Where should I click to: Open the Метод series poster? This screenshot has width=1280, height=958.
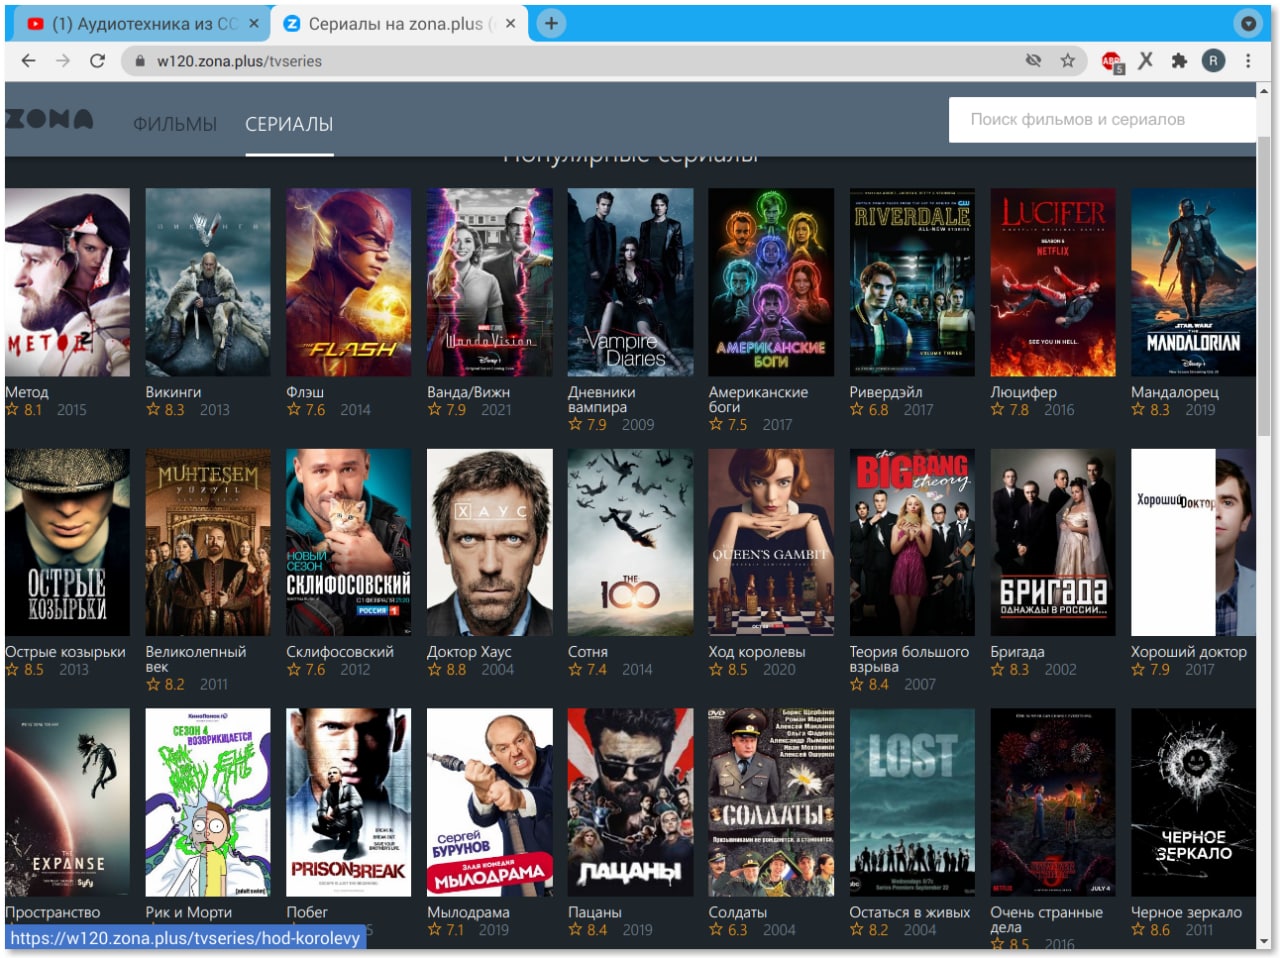click(67, 282)
